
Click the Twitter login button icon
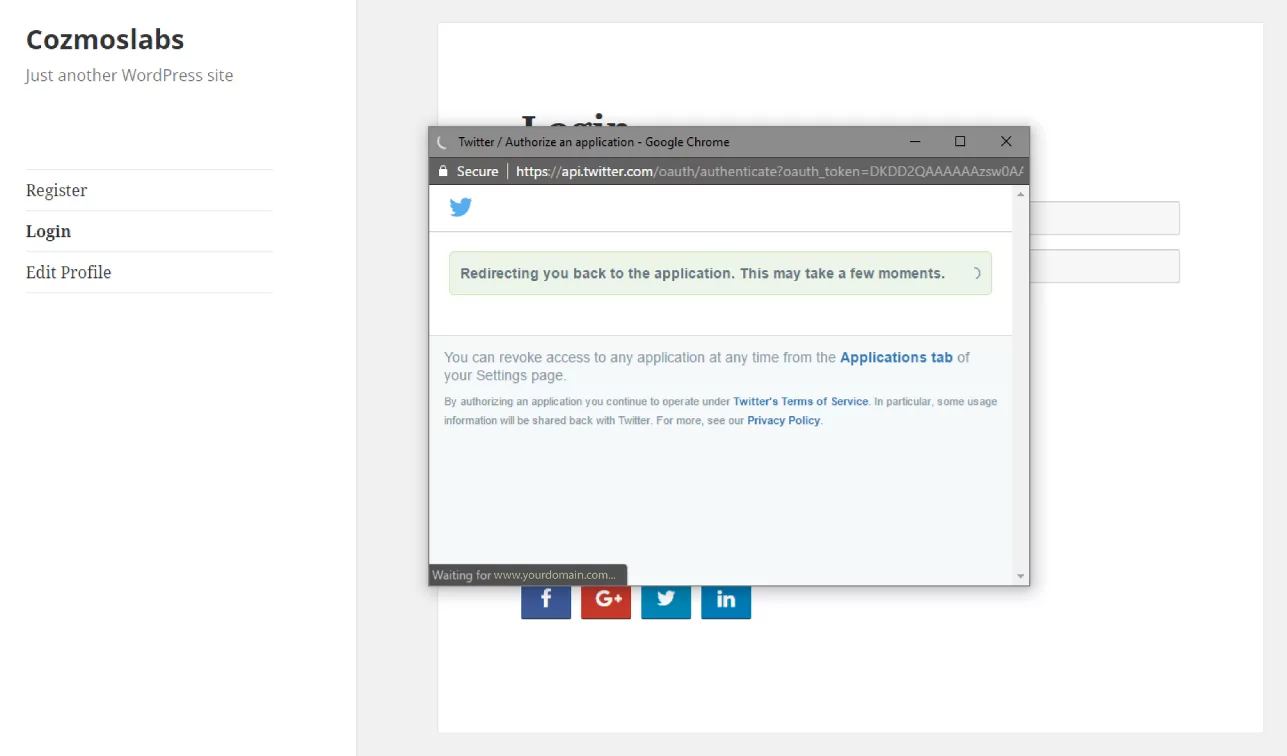pyautogui.click(x=666, y=602)
